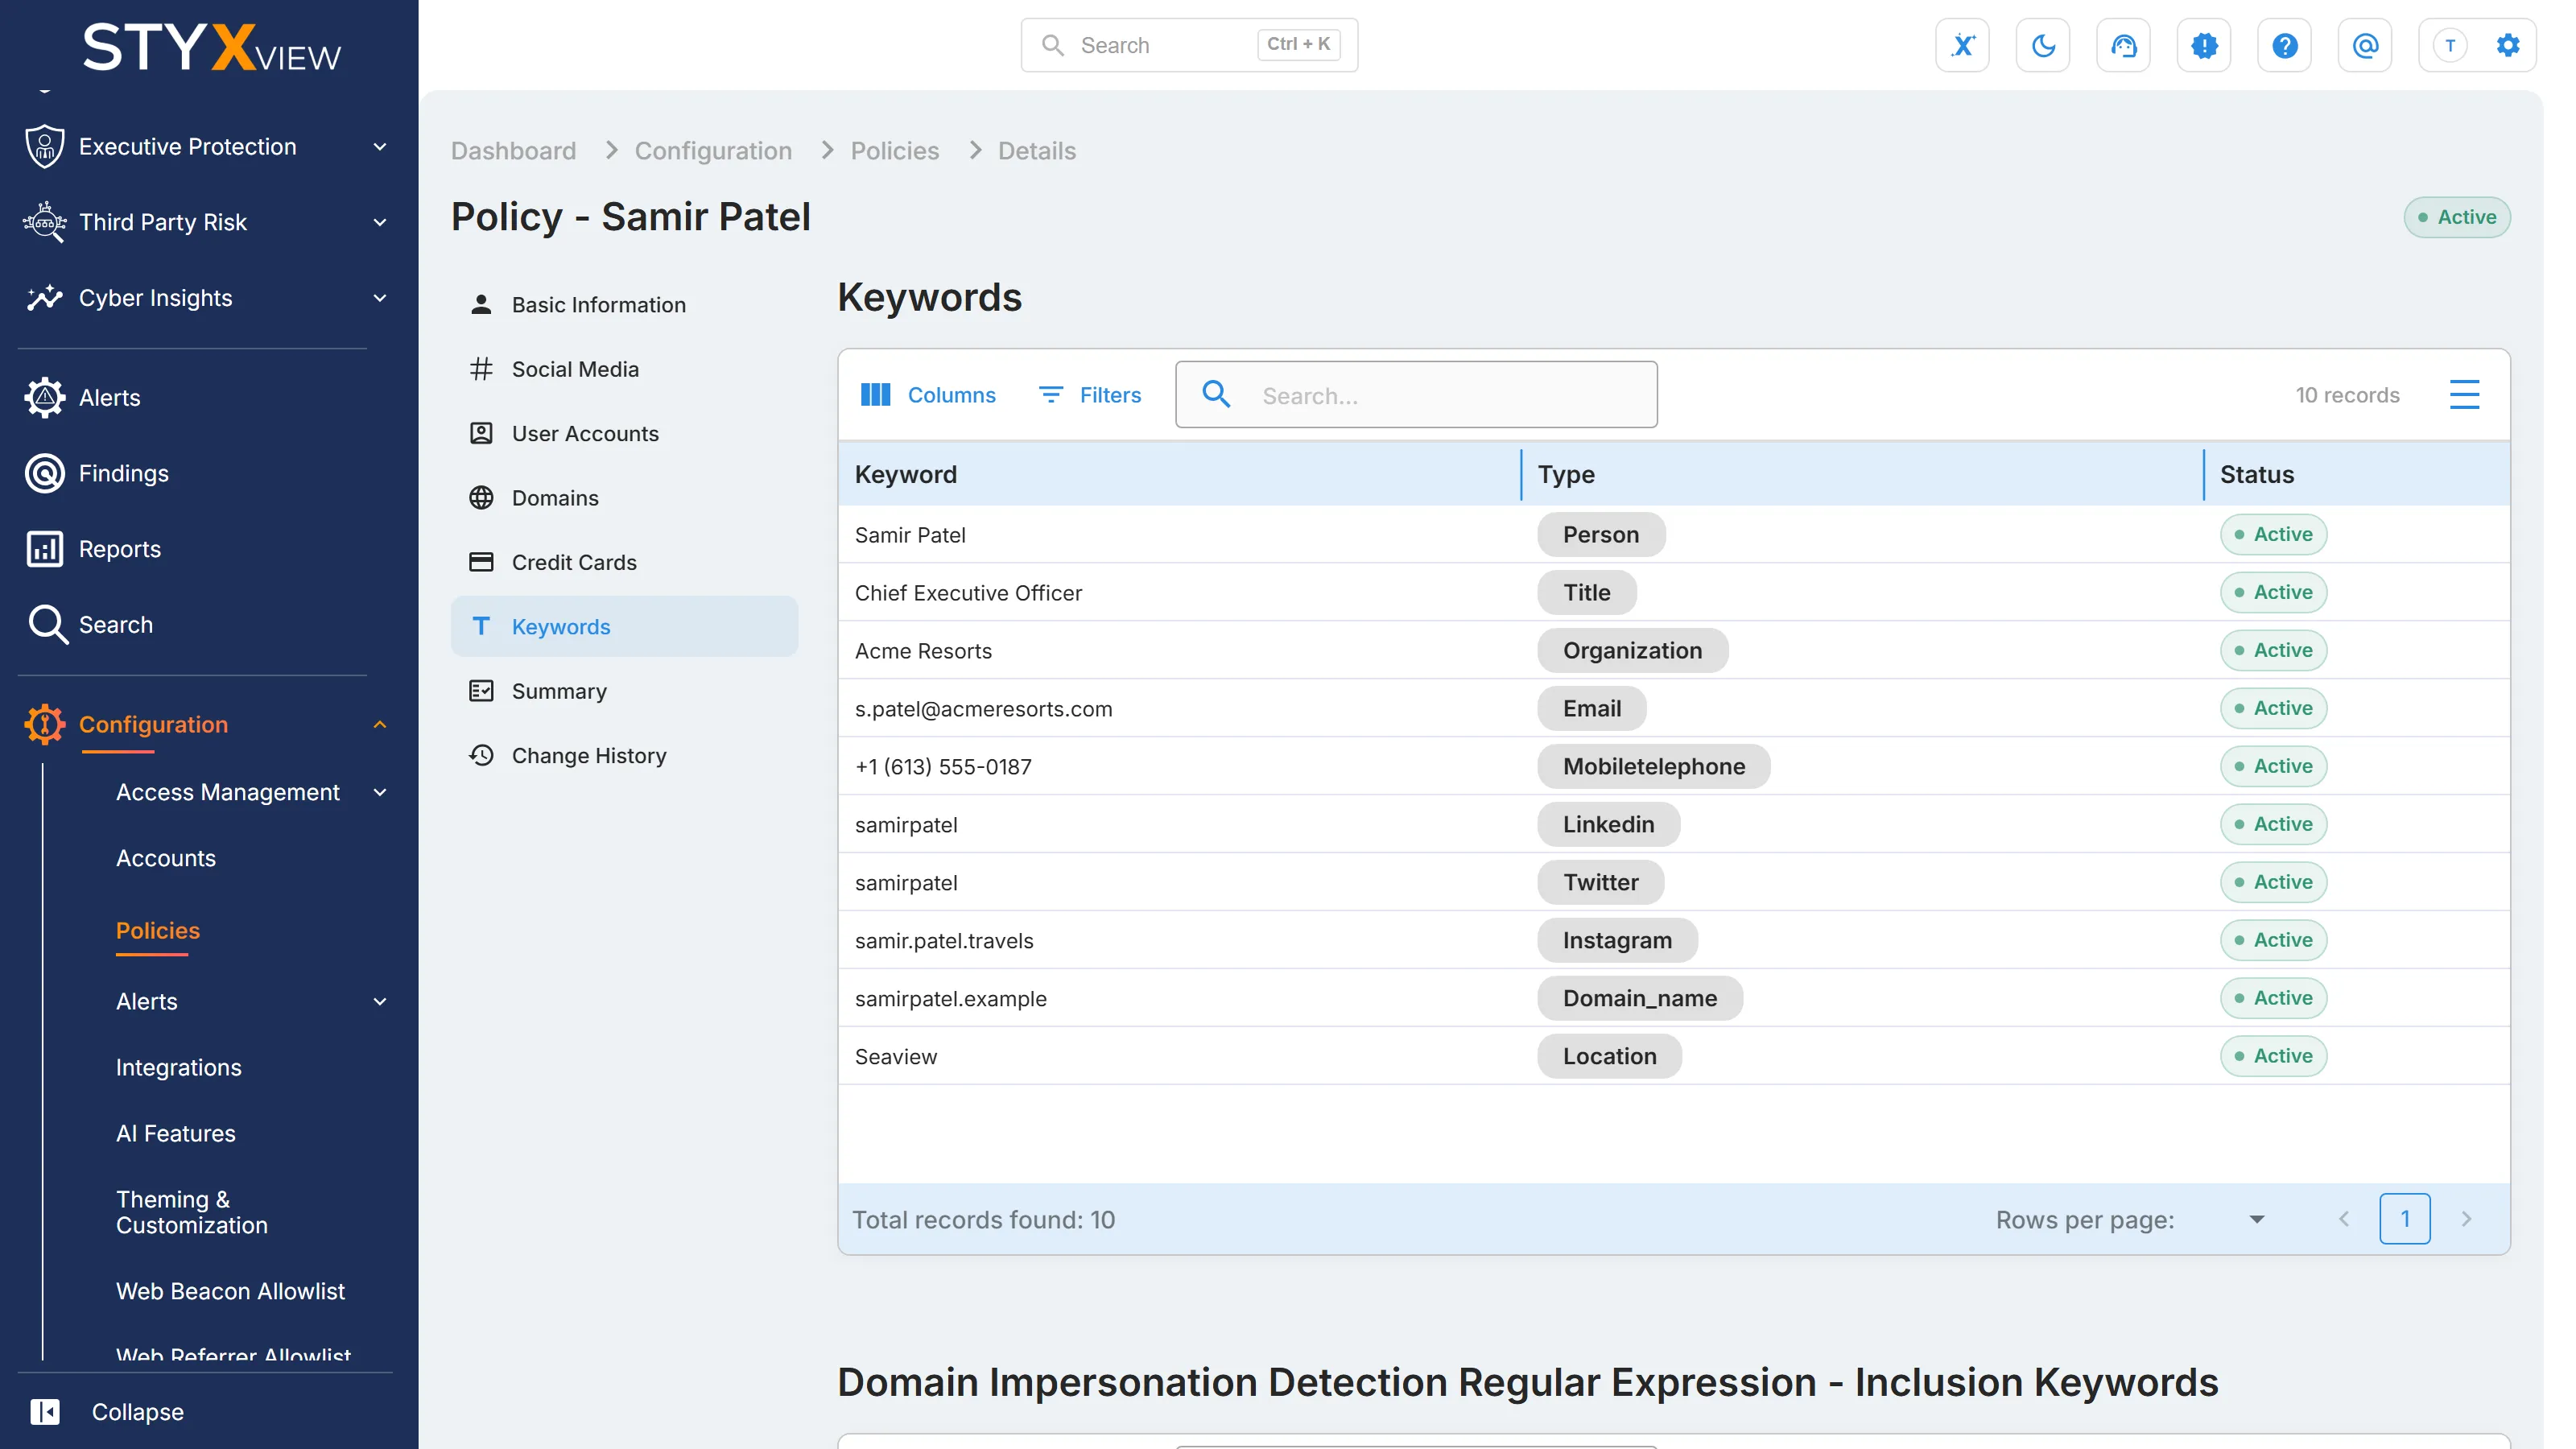Open AI Features under Configuration
2576x1449 pixels.
176,1133
